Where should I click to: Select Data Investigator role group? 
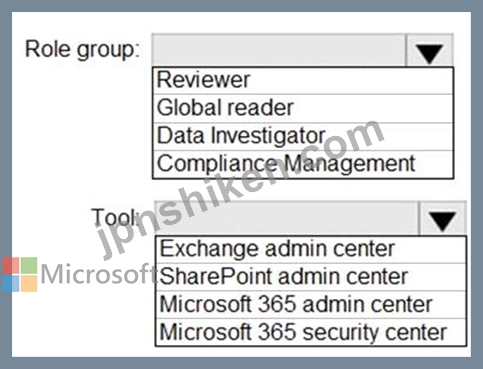coord(303,136)
